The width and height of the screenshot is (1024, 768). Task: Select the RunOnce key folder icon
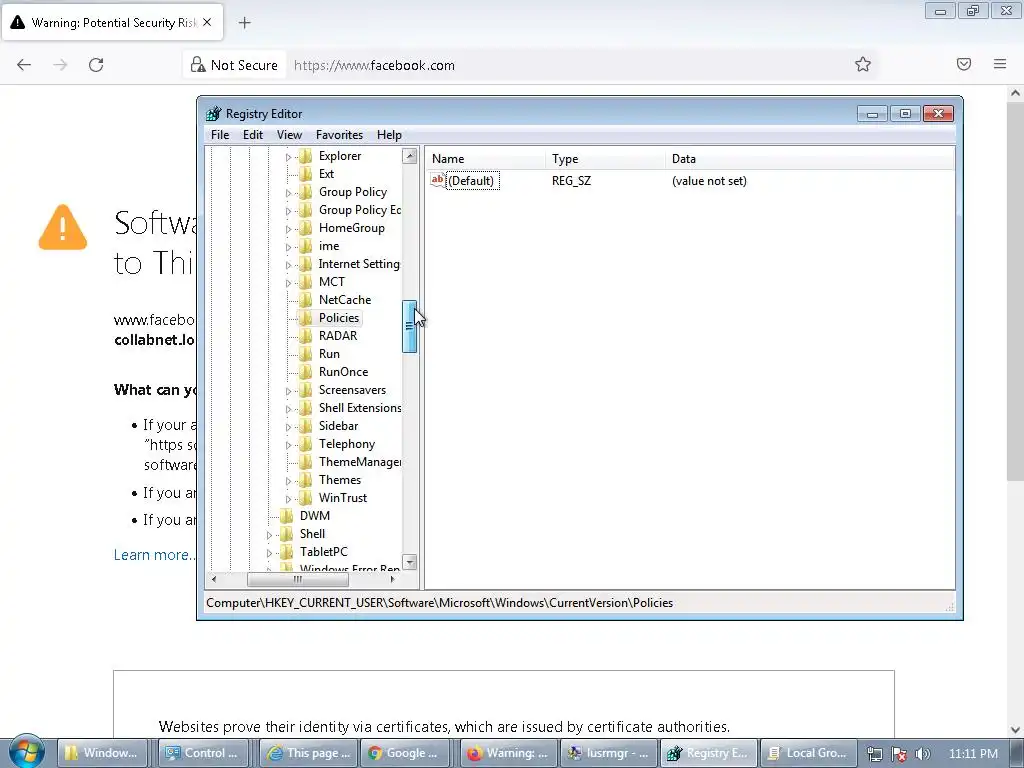click(305, 372)
